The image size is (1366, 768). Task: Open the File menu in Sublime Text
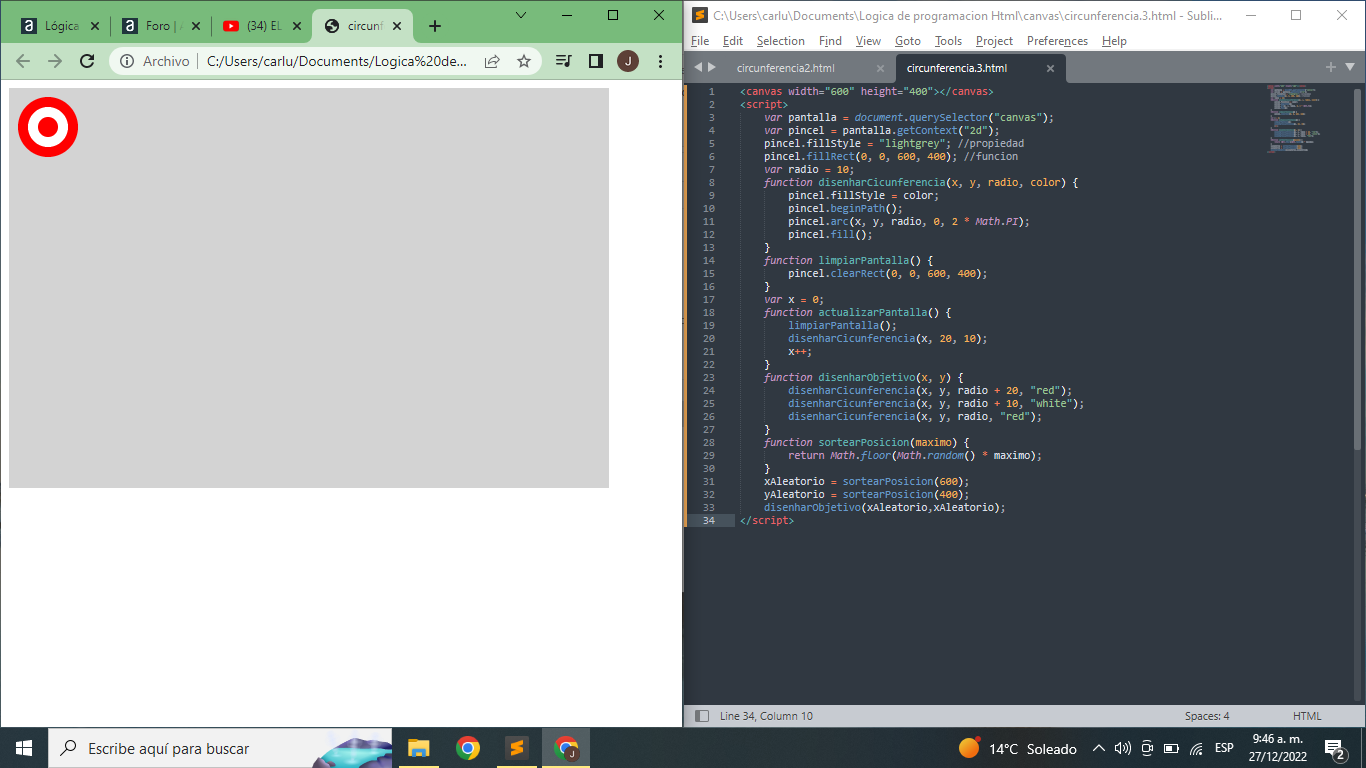[x=700, y=41]
